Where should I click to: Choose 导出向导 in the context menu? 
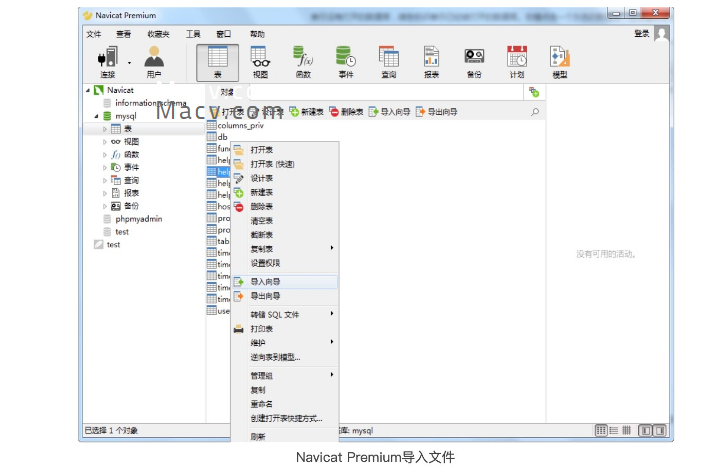tap(285, 296)
